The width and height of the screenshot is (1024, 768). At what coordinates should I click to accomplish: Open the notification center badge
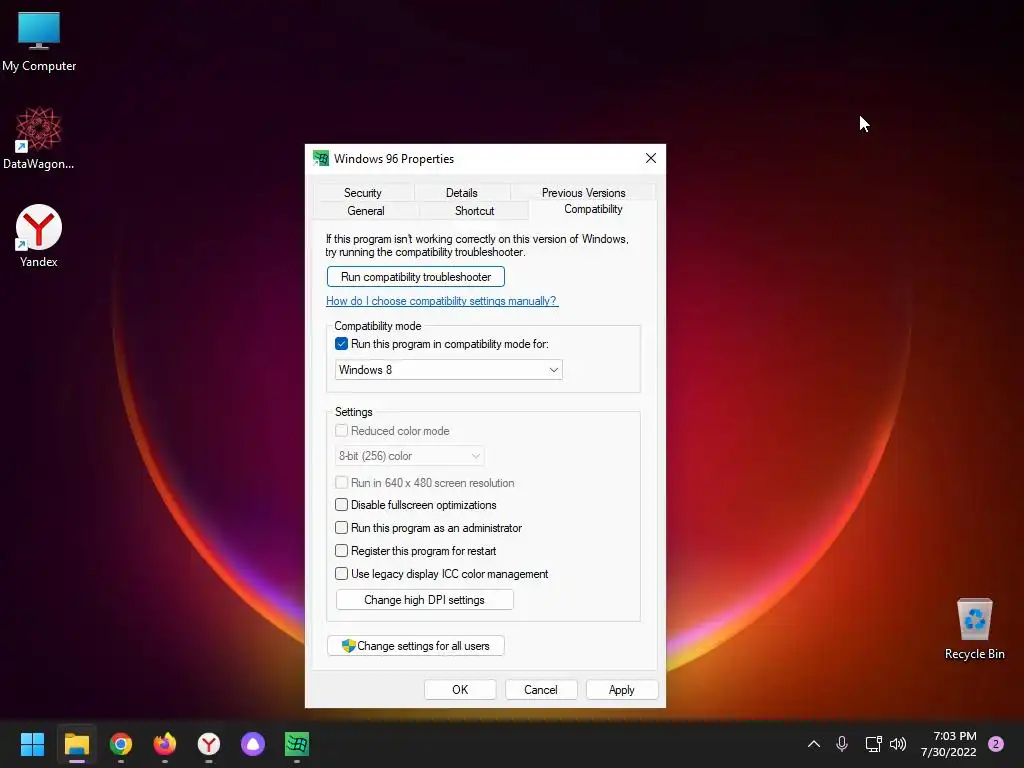coord(996,744)
